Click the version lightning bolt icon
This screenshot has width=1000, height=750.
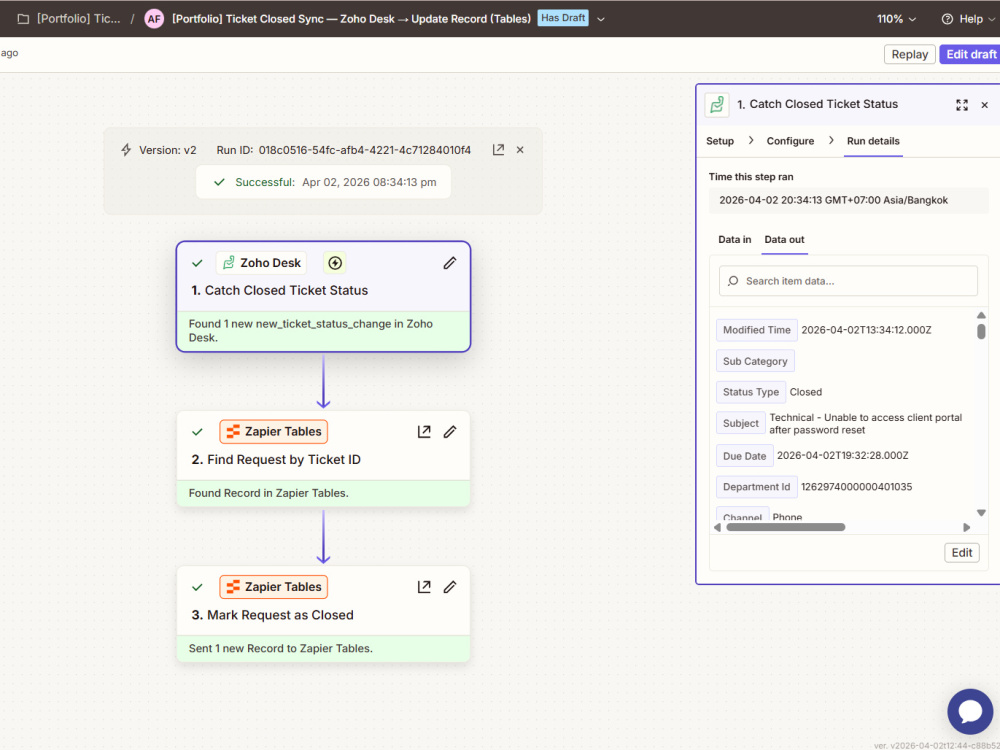126,150
